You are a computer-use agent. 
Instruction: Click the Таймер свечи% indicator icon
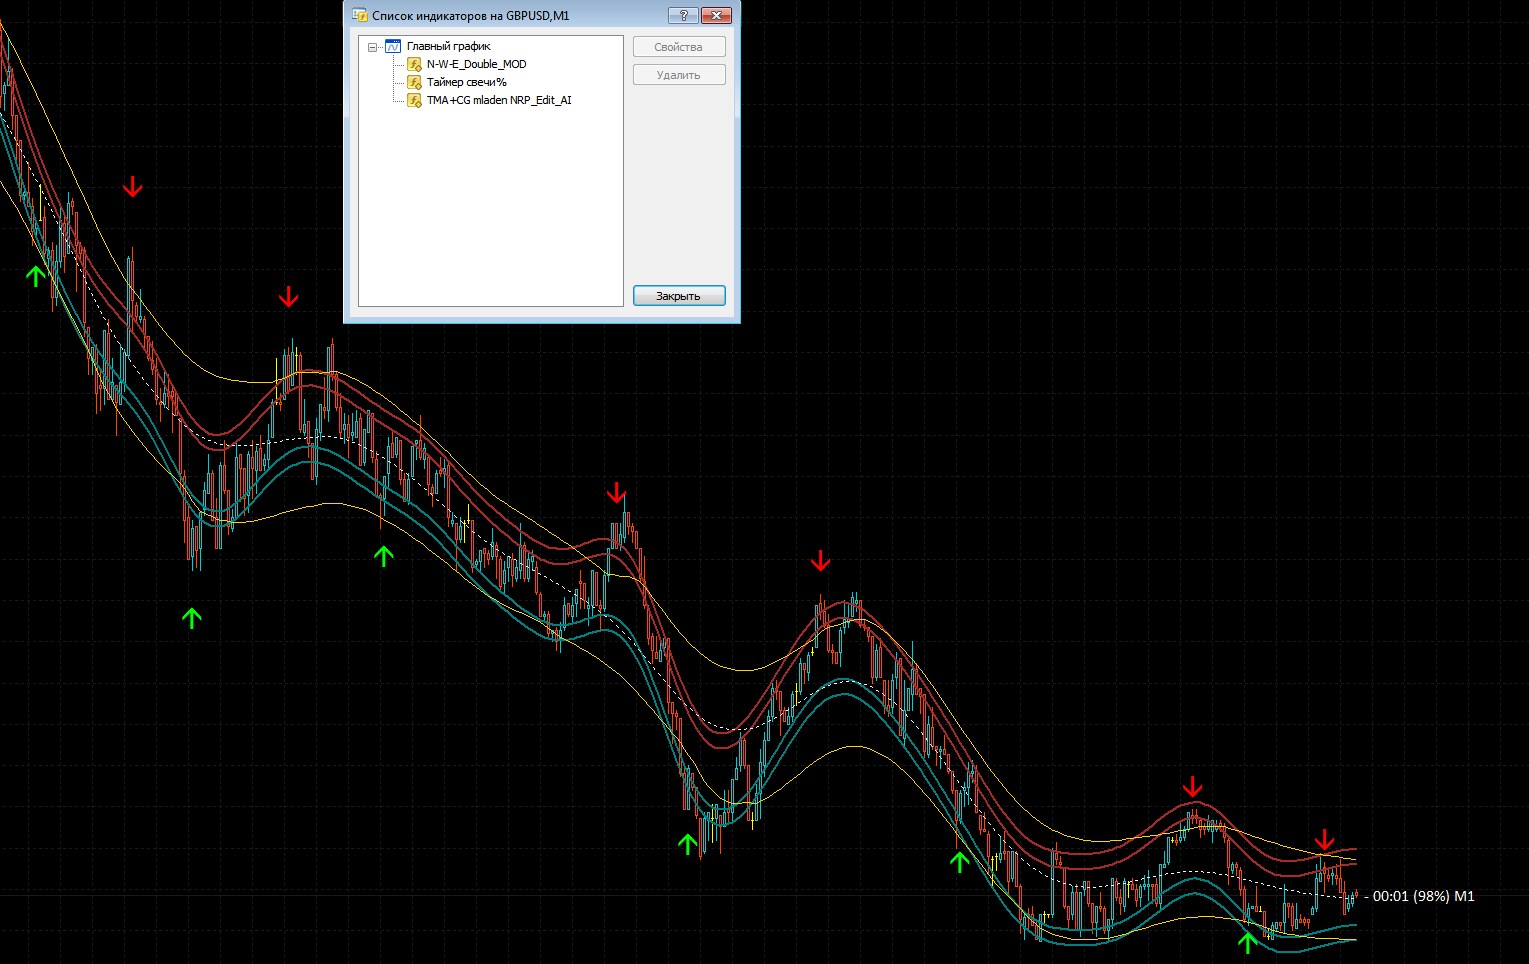pyautogui.click(x=414, y=82)
